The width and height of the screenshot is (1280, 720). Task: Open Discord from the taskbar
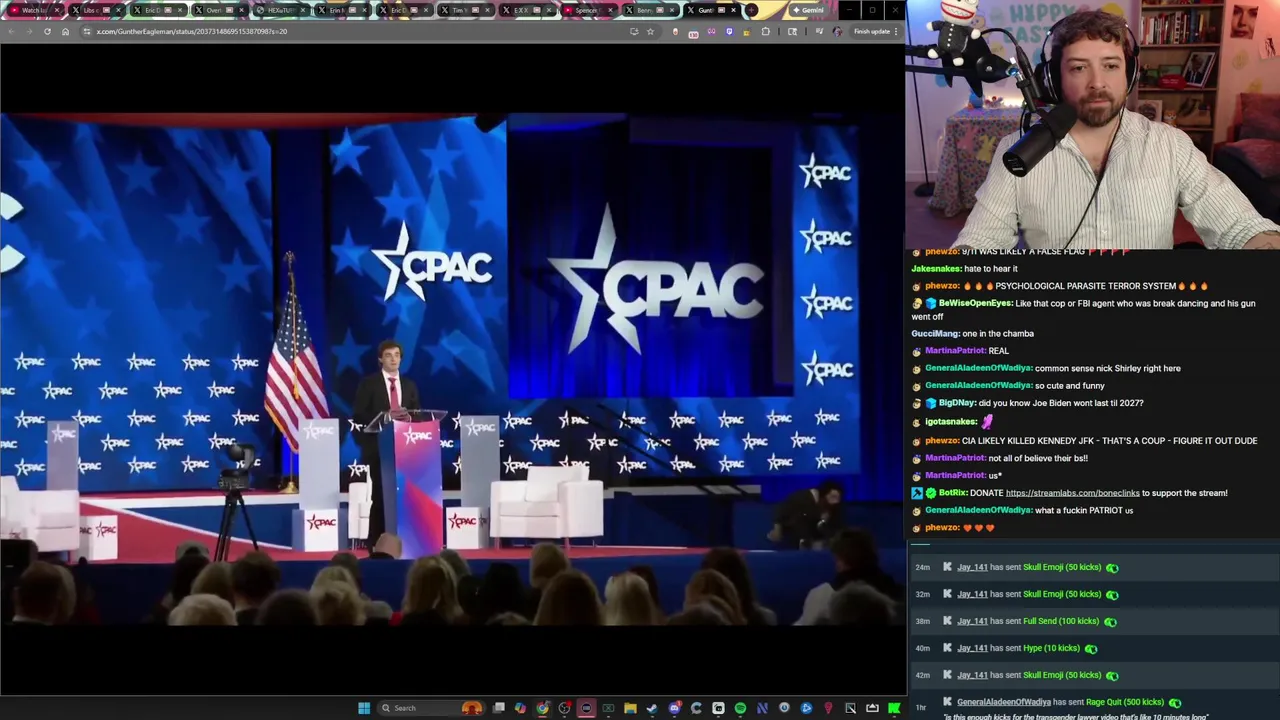[674, 708]
